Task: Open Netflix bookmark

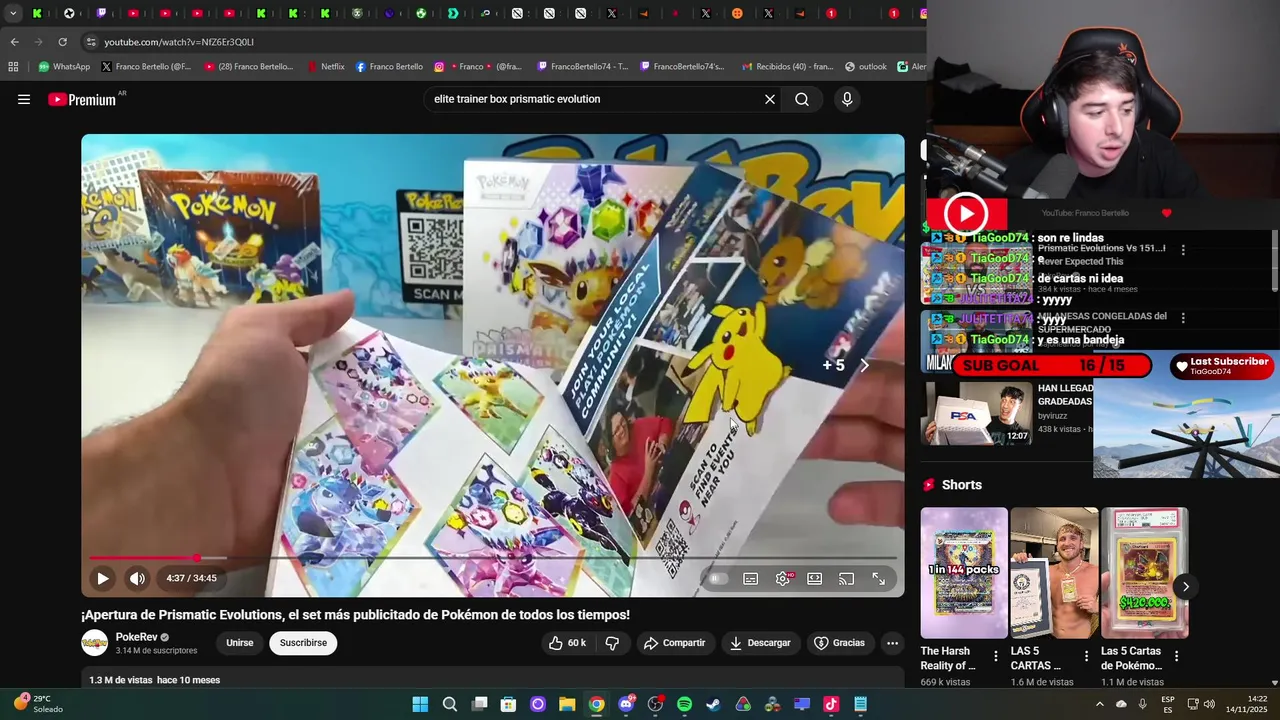Action: click(x=325, y=67)
